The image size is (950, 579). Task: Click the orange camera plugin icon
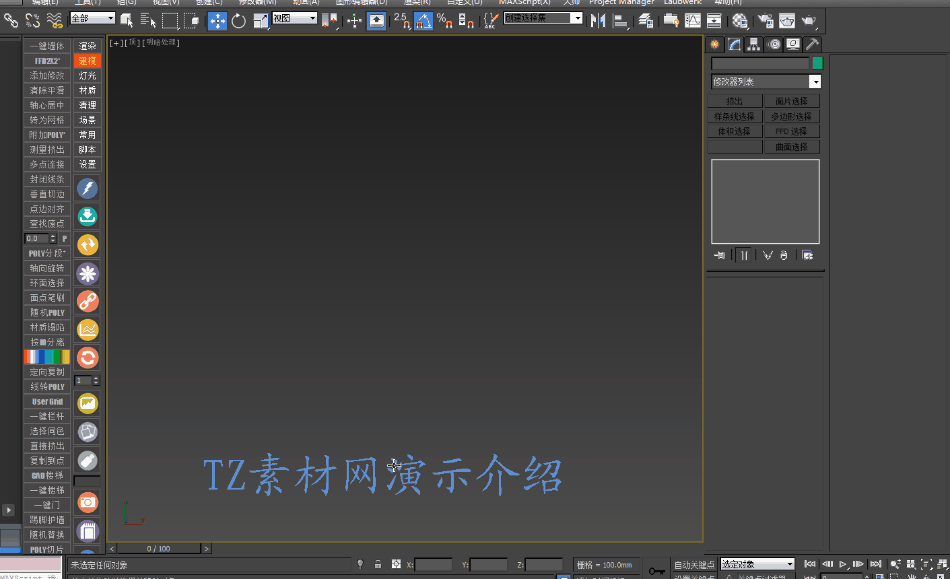(x=87, y=502)
